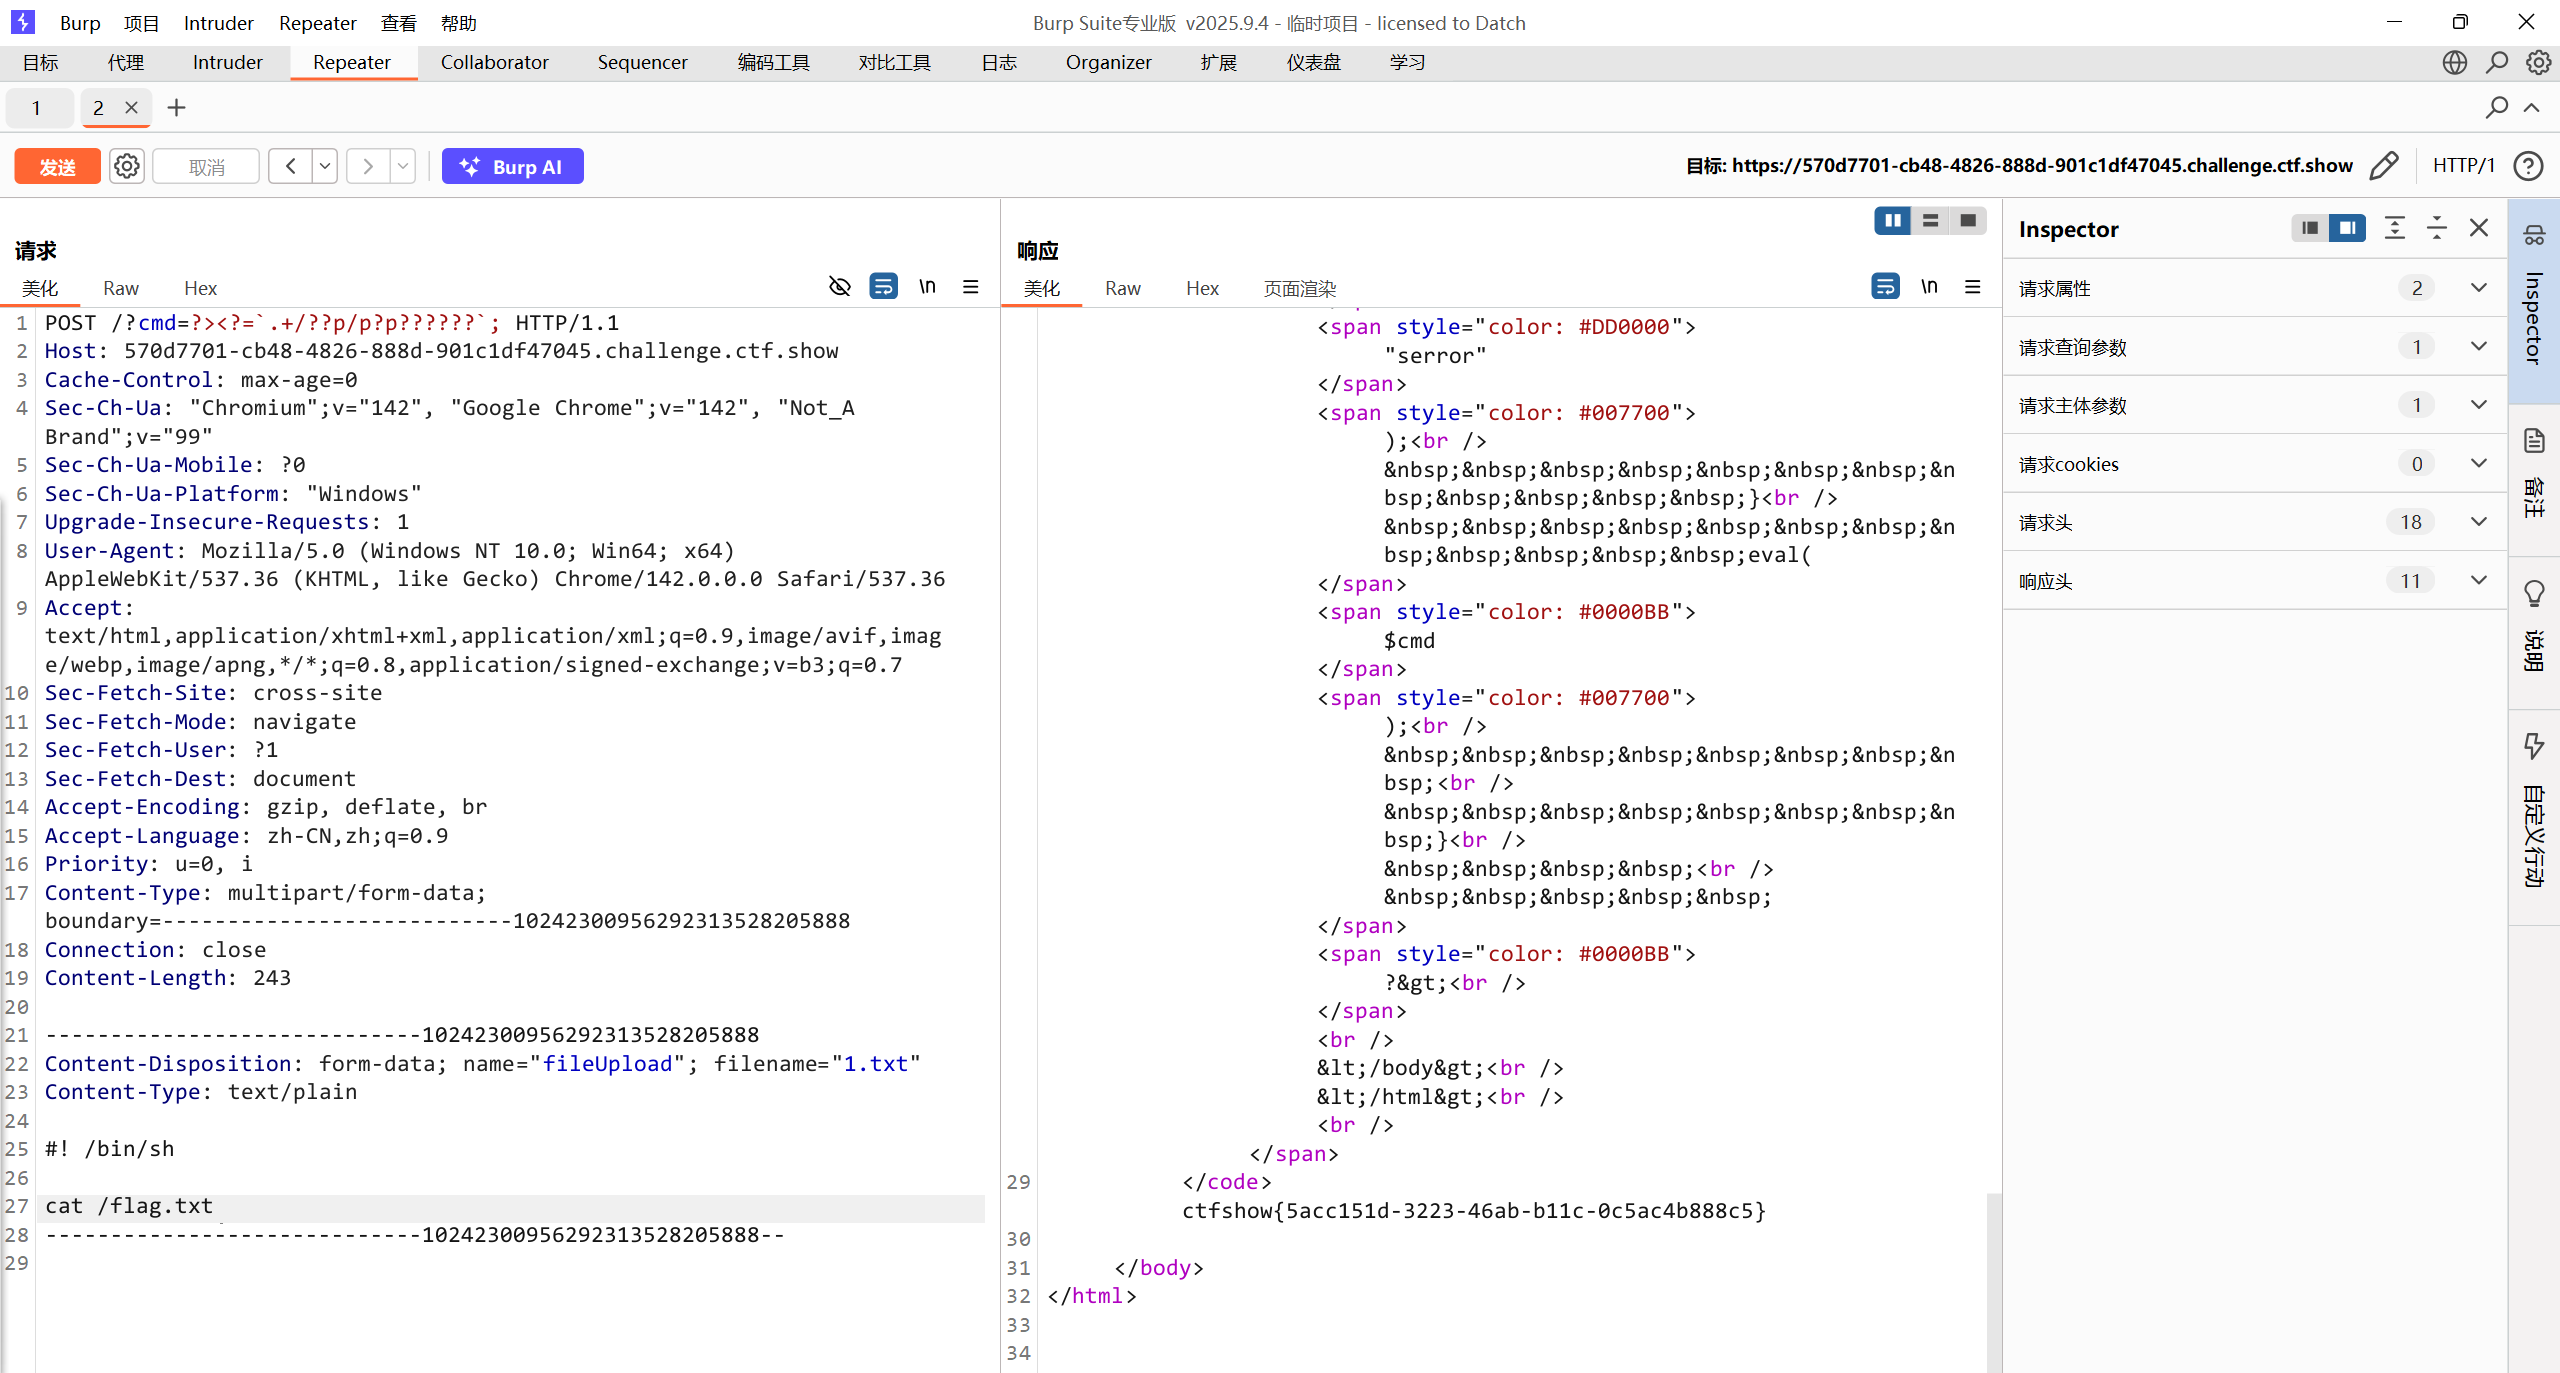The image size is (2560, 1373).
Task: Close the Inspector panel with the X
Action: coord(2478,228)
